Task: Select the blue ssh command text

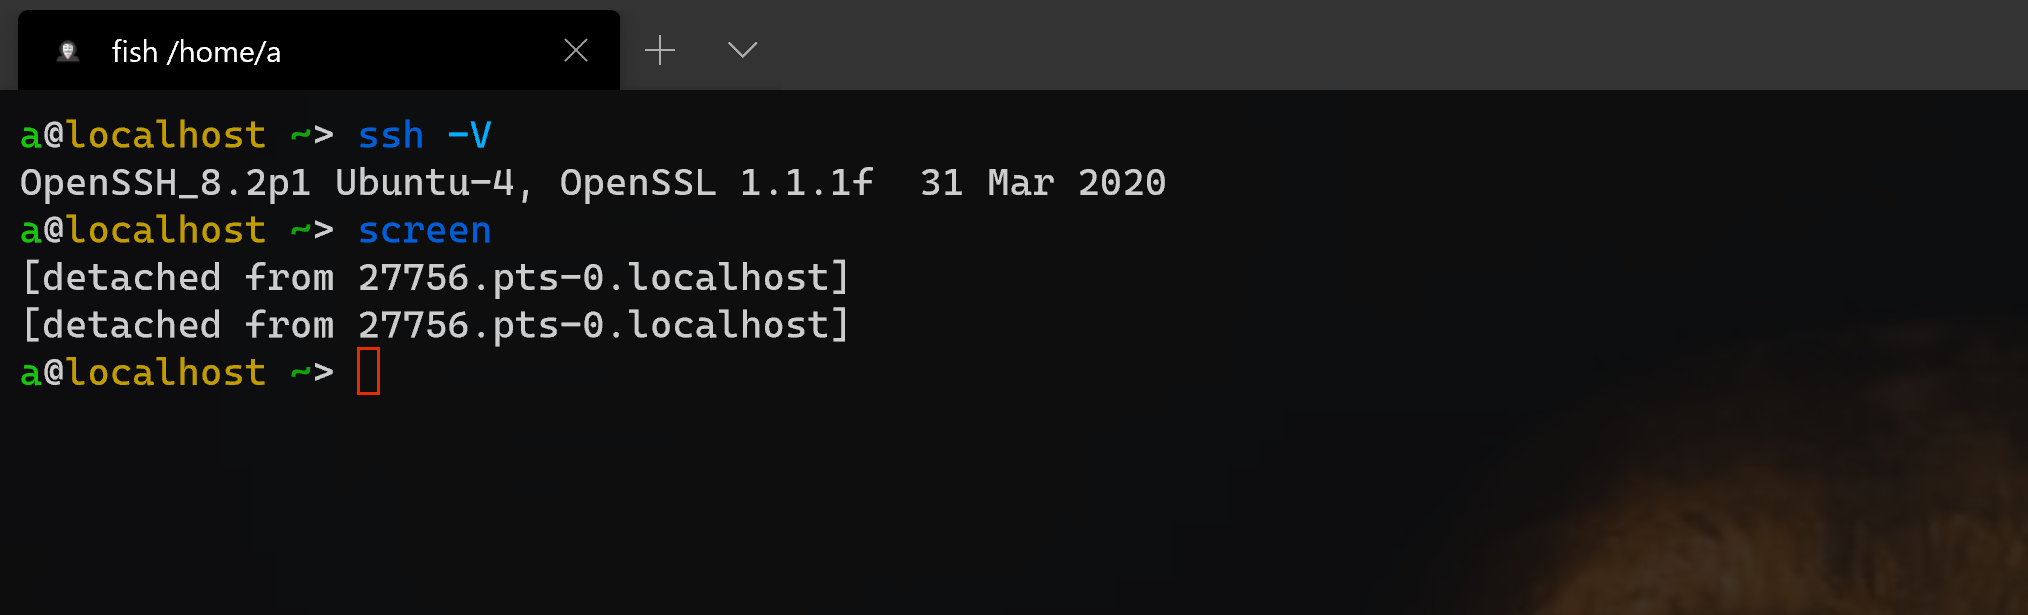Action: click(x=390, y=134)
